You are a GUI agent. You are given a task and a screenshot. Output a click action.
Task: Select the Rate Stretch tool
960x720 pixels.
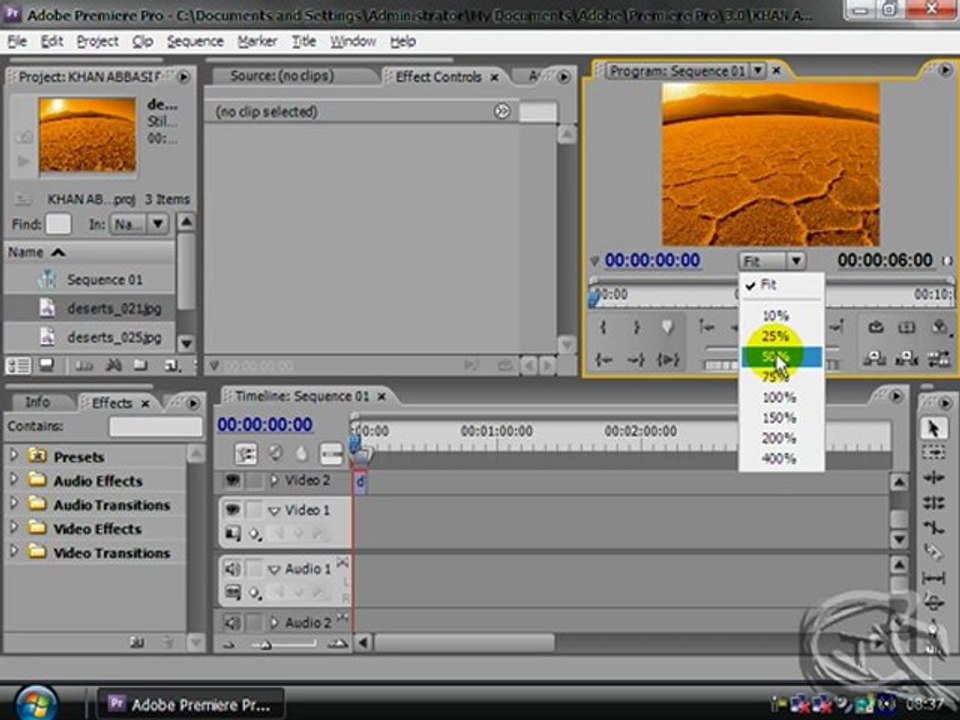(x=933, y=528)
